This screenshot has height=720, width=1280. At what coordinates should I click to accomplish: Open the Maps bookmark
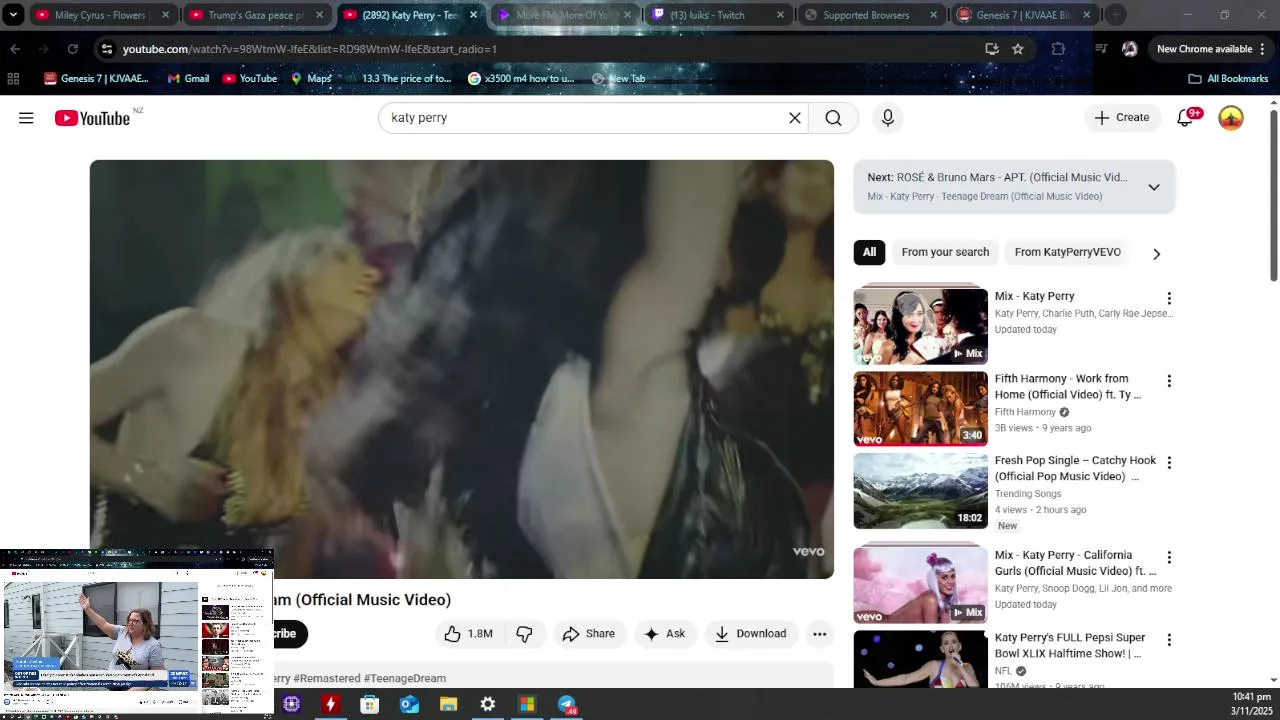(311, 79)
